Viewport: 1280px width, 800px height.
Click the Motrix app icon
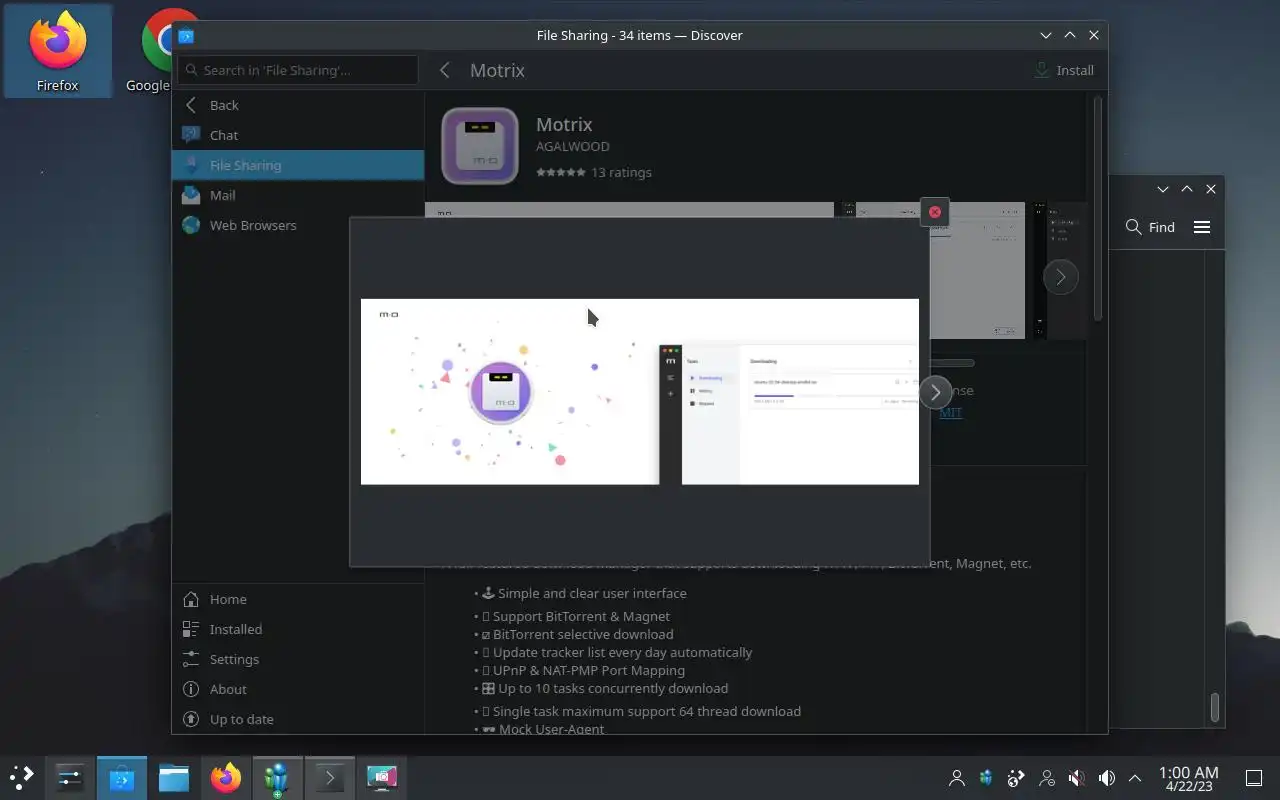(x=480, y=146)
